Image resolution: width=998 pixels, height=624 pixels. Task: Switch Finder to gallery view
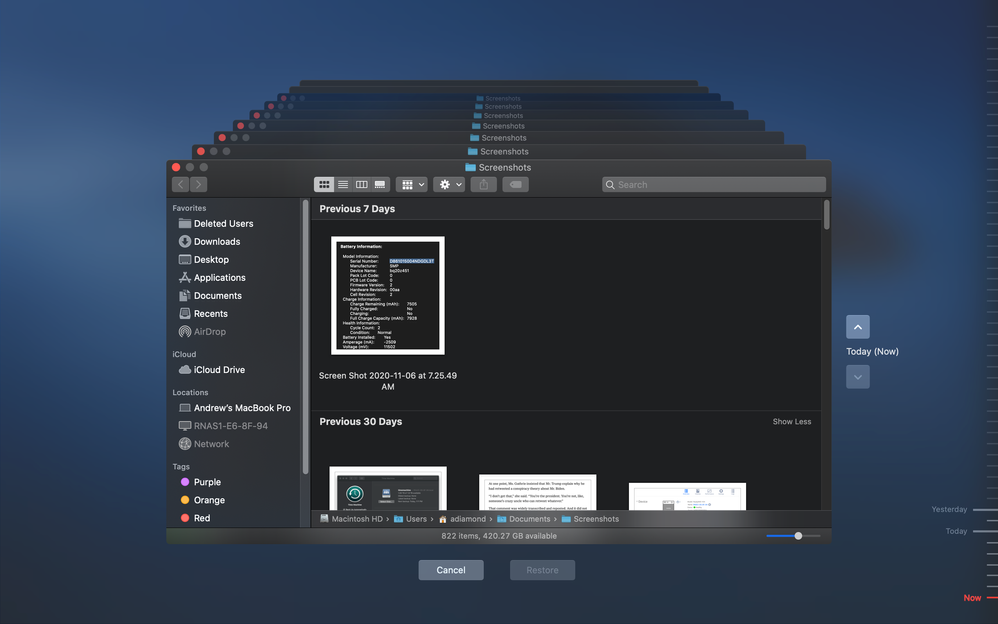click(380, 185)
